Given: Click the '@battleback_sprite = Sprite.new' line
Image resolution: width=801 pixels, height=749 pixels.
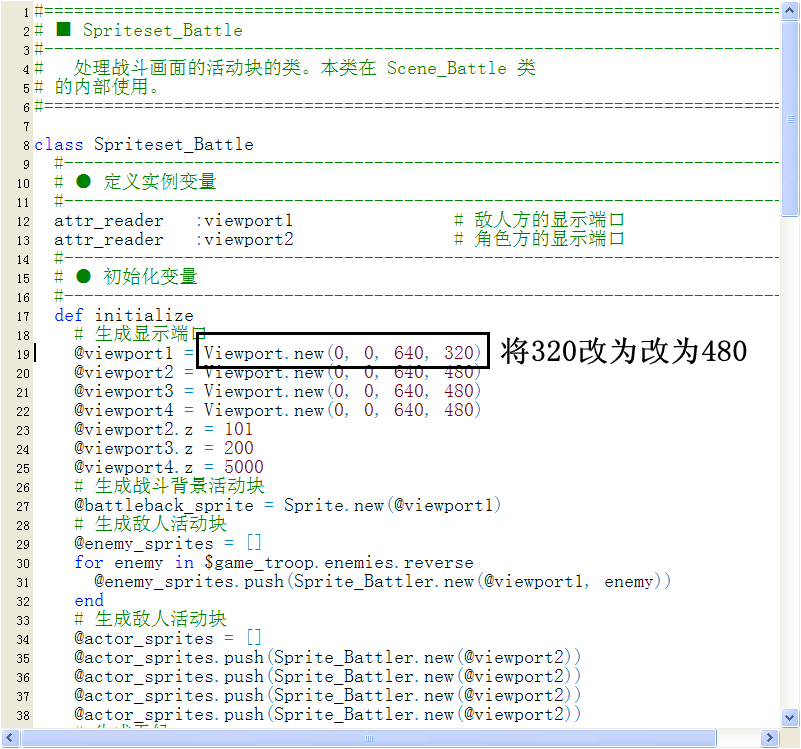Looking at the screenshot, I should click(288, 505).
